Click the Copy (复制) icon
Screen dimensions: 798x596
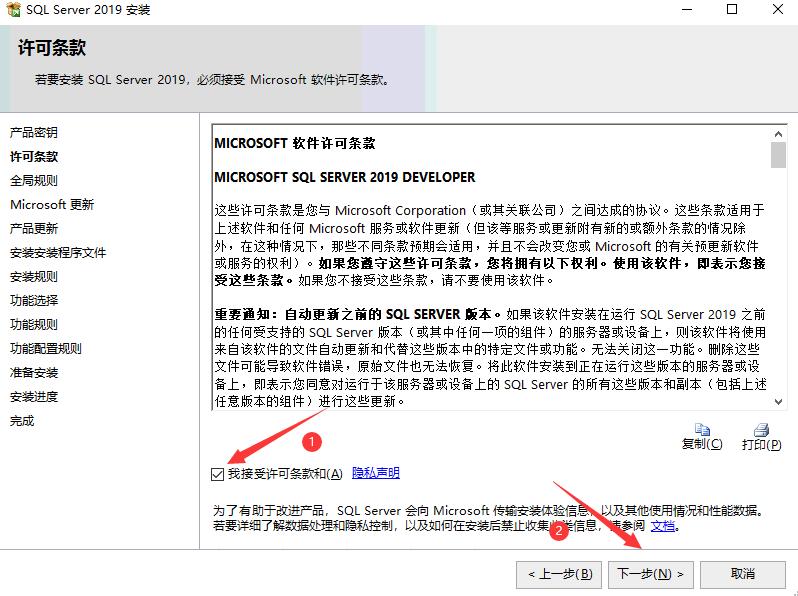(x=702, y=430)
